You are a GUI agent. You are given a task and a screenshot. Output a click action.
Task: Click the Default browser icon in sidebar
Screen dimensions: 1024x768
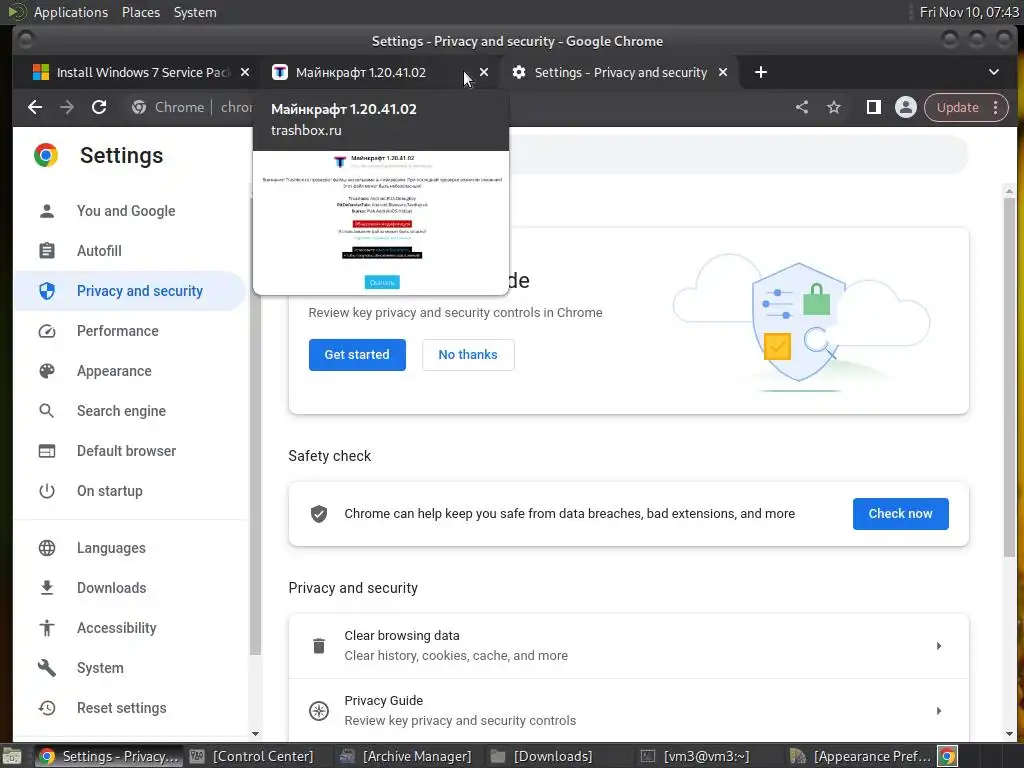pyautogui.click(x=47, y=451)
